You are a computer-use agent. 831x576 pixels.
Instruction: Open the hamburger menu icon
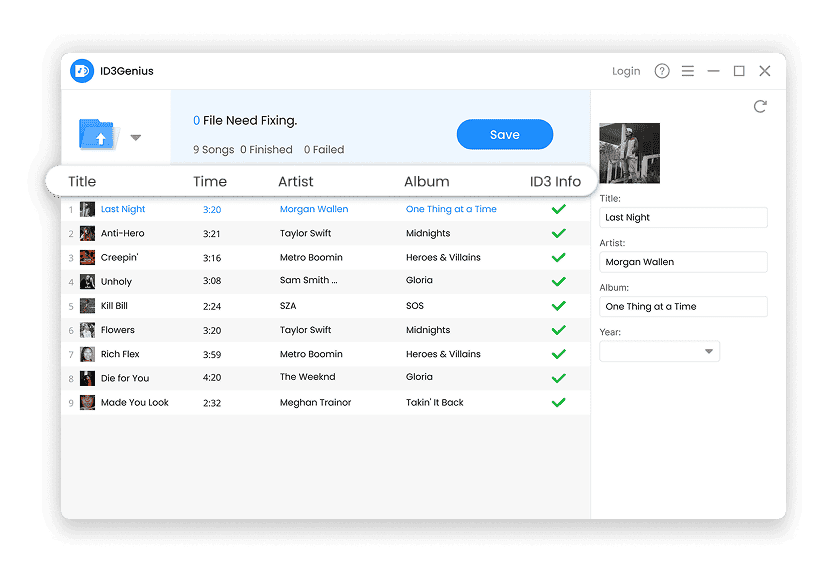tap(687, 71)
